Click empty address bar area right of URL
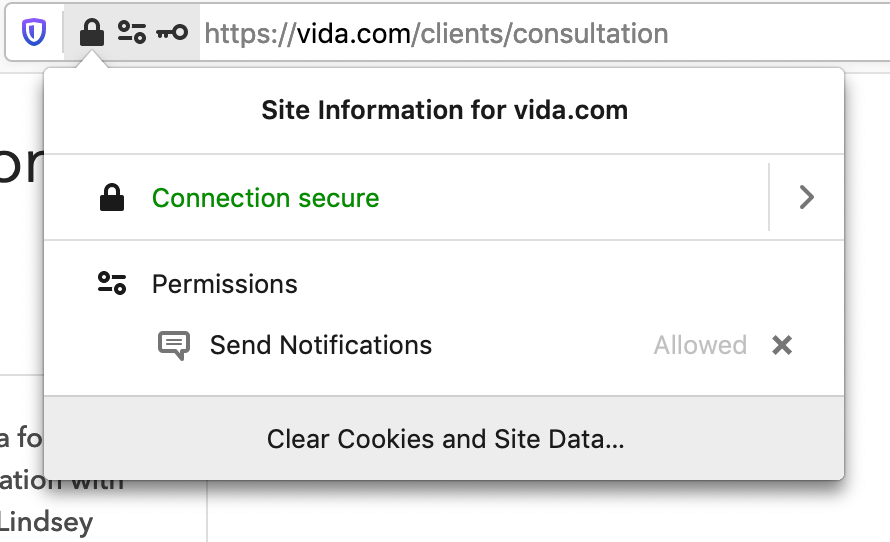Screen dimensions: 890x542 [x=778, y=33]
